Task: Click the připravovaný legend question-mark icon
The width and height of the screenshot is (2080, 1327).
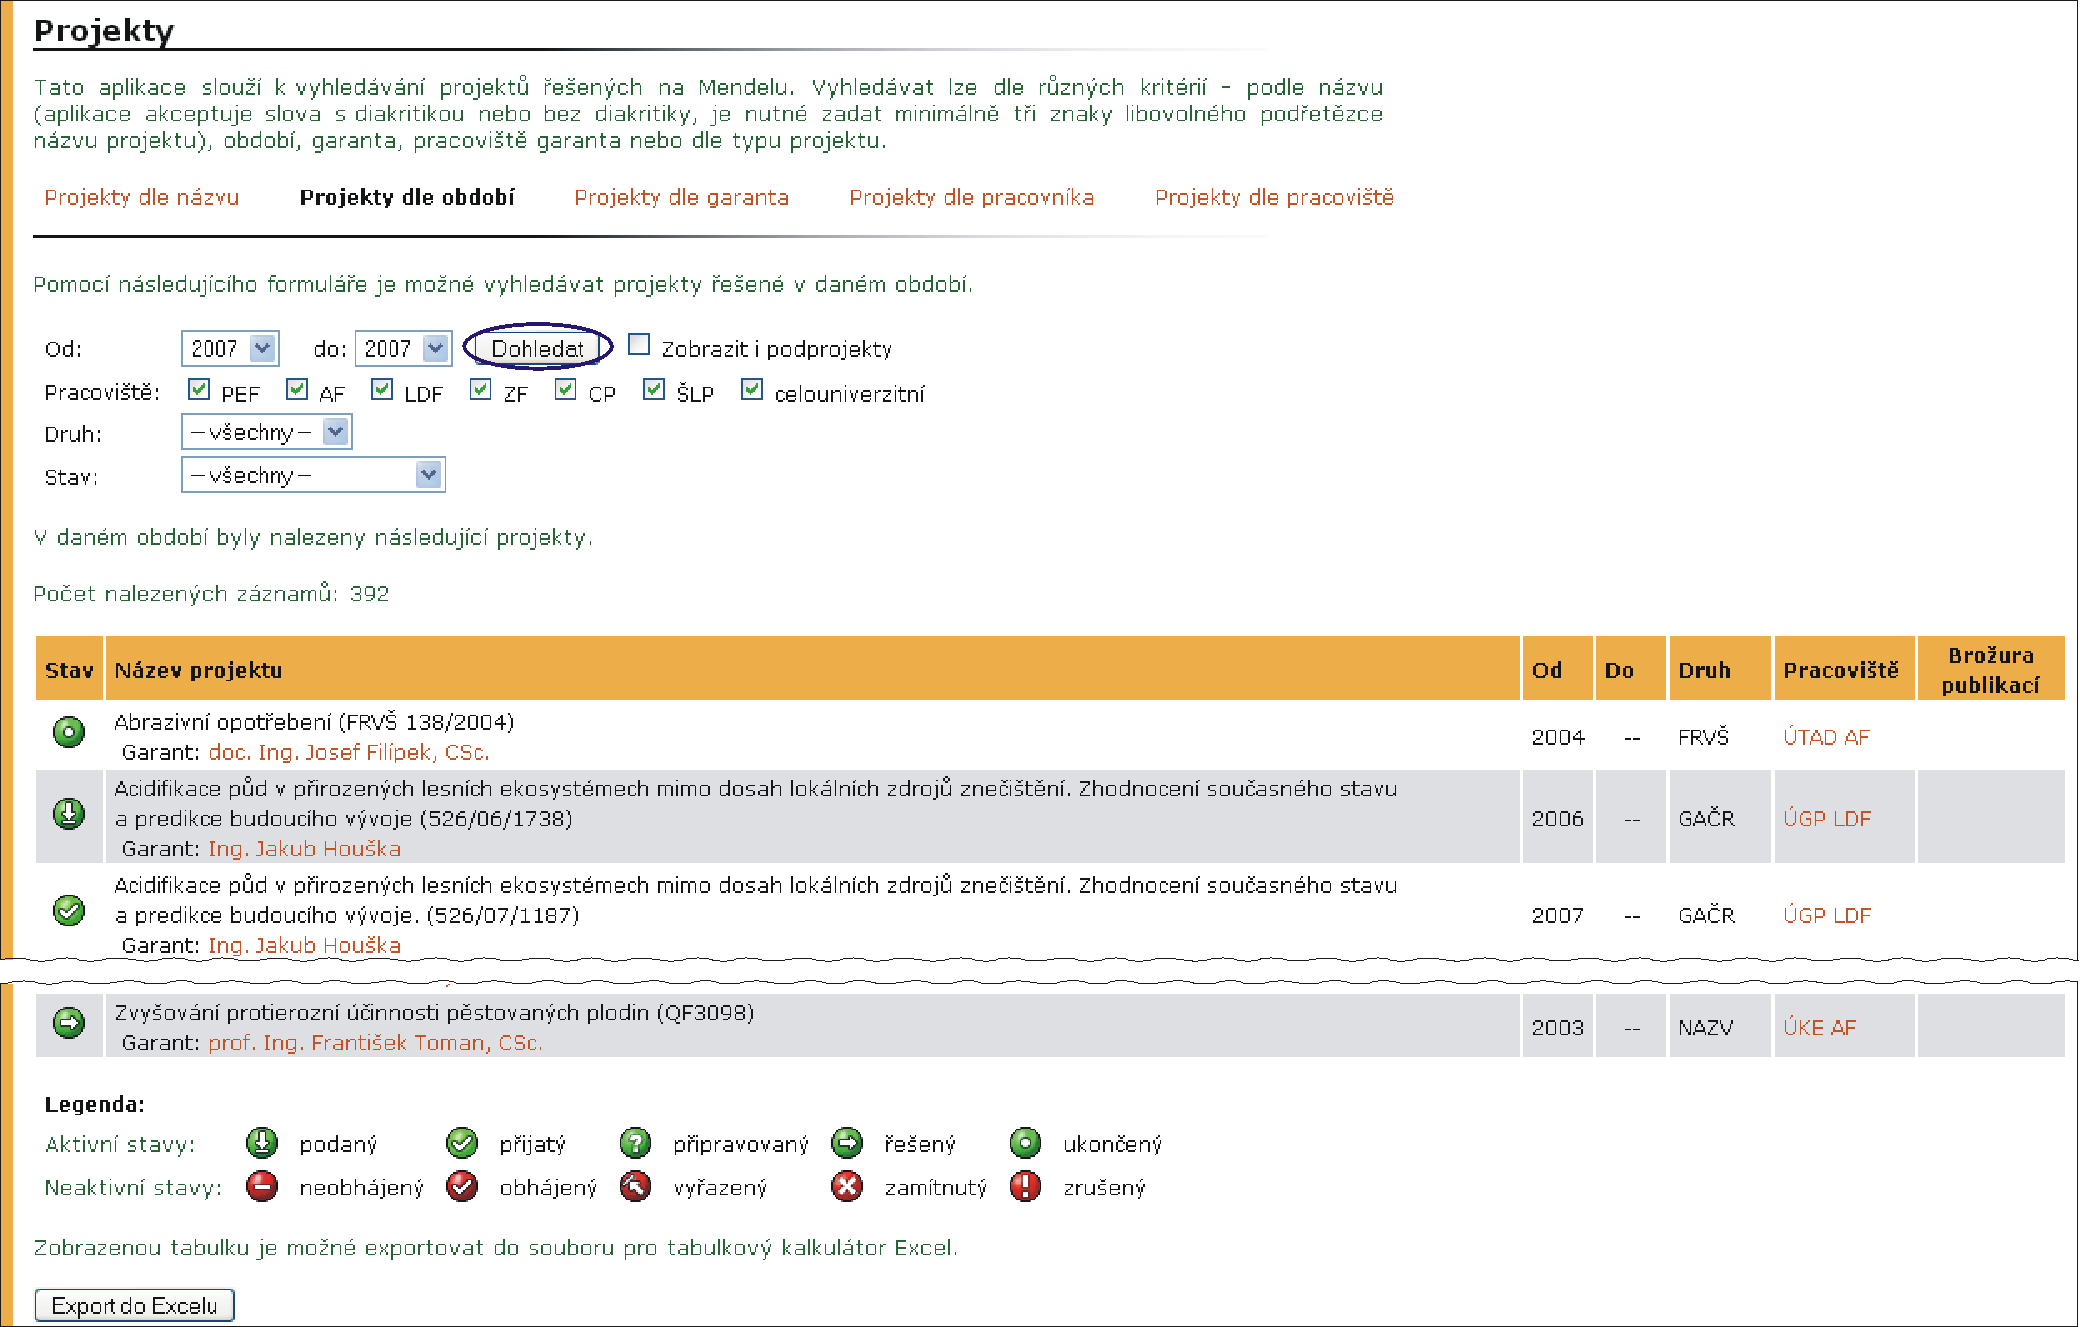Action: click(x=635, y=1142)
